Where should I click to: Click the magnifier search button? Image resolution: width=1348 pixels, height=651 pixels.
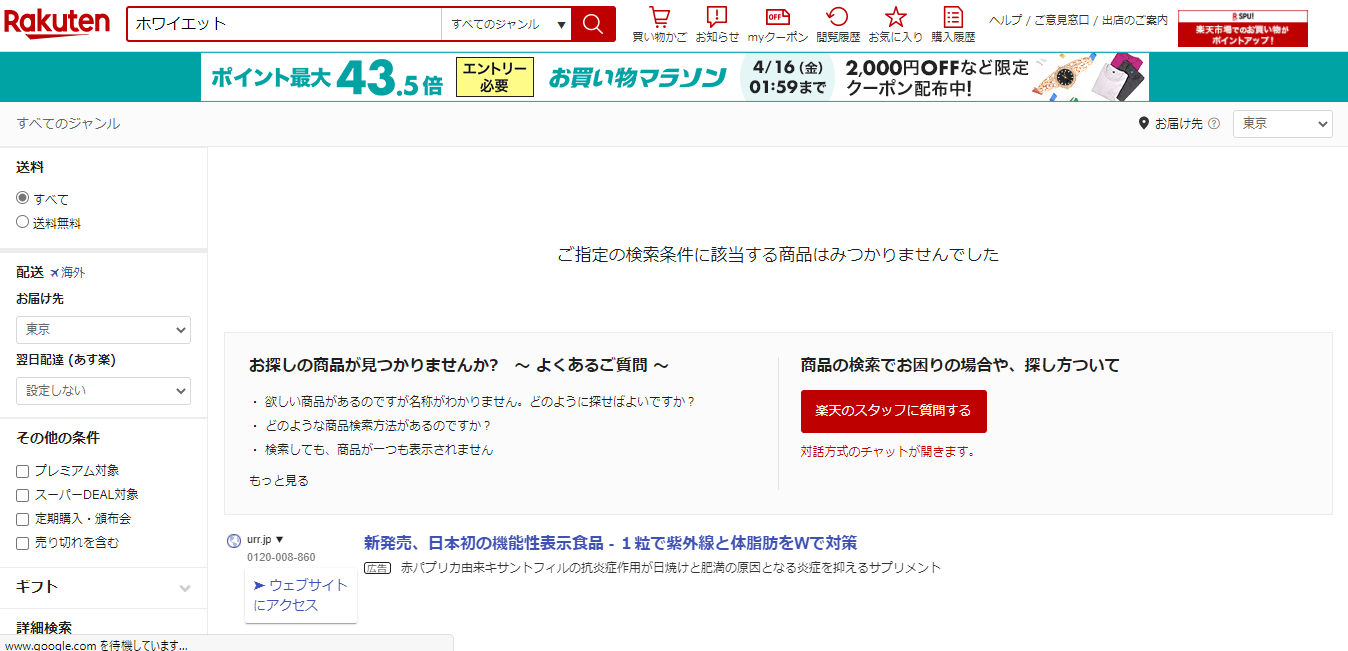click(593, 24)
